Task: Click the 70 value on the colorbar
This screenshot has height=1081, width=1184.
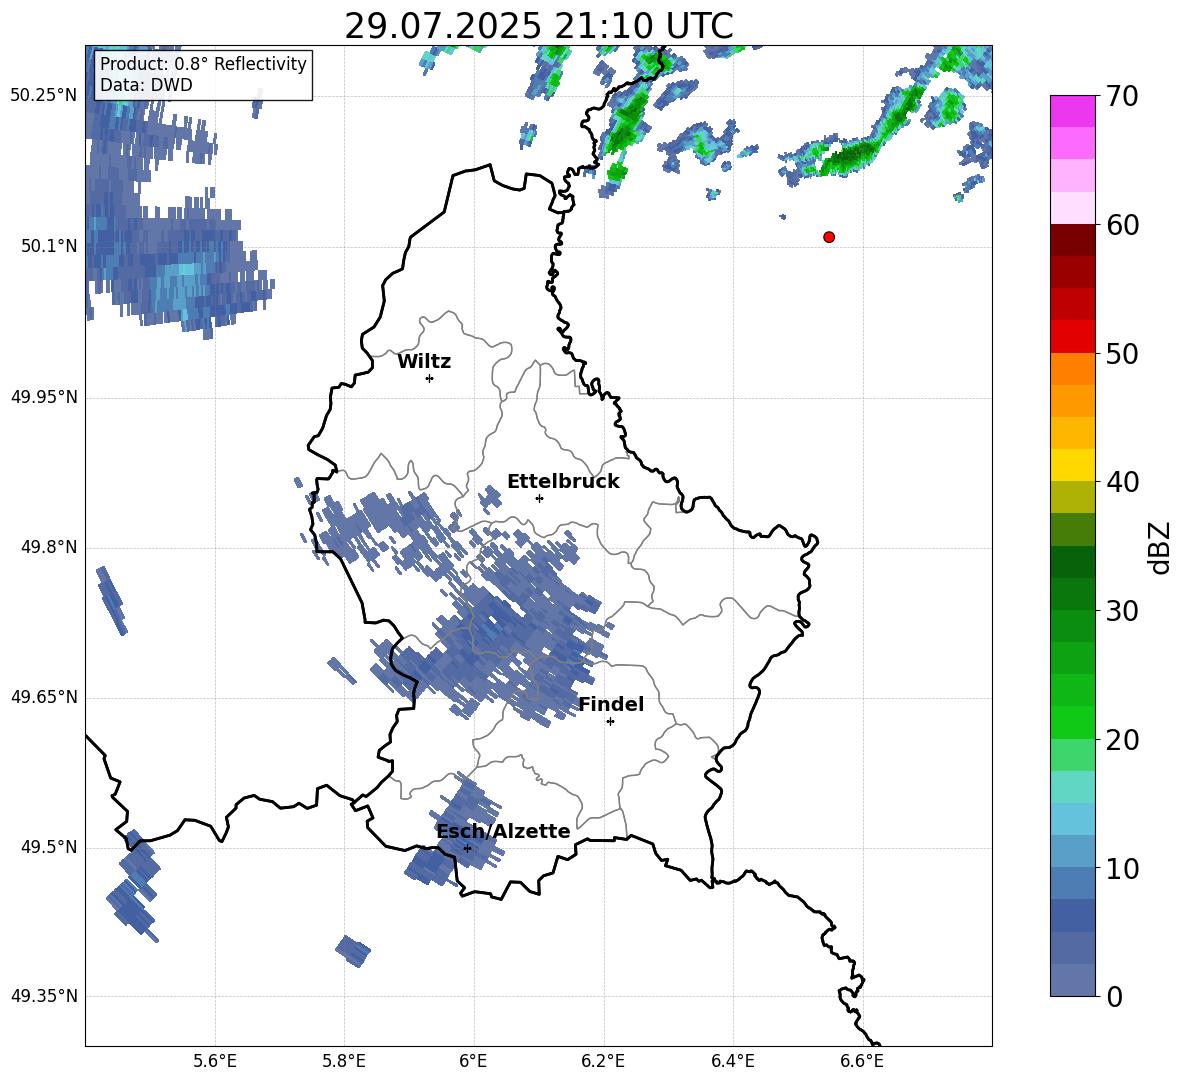Action: pyautogui.click(x=1122, y=96)
